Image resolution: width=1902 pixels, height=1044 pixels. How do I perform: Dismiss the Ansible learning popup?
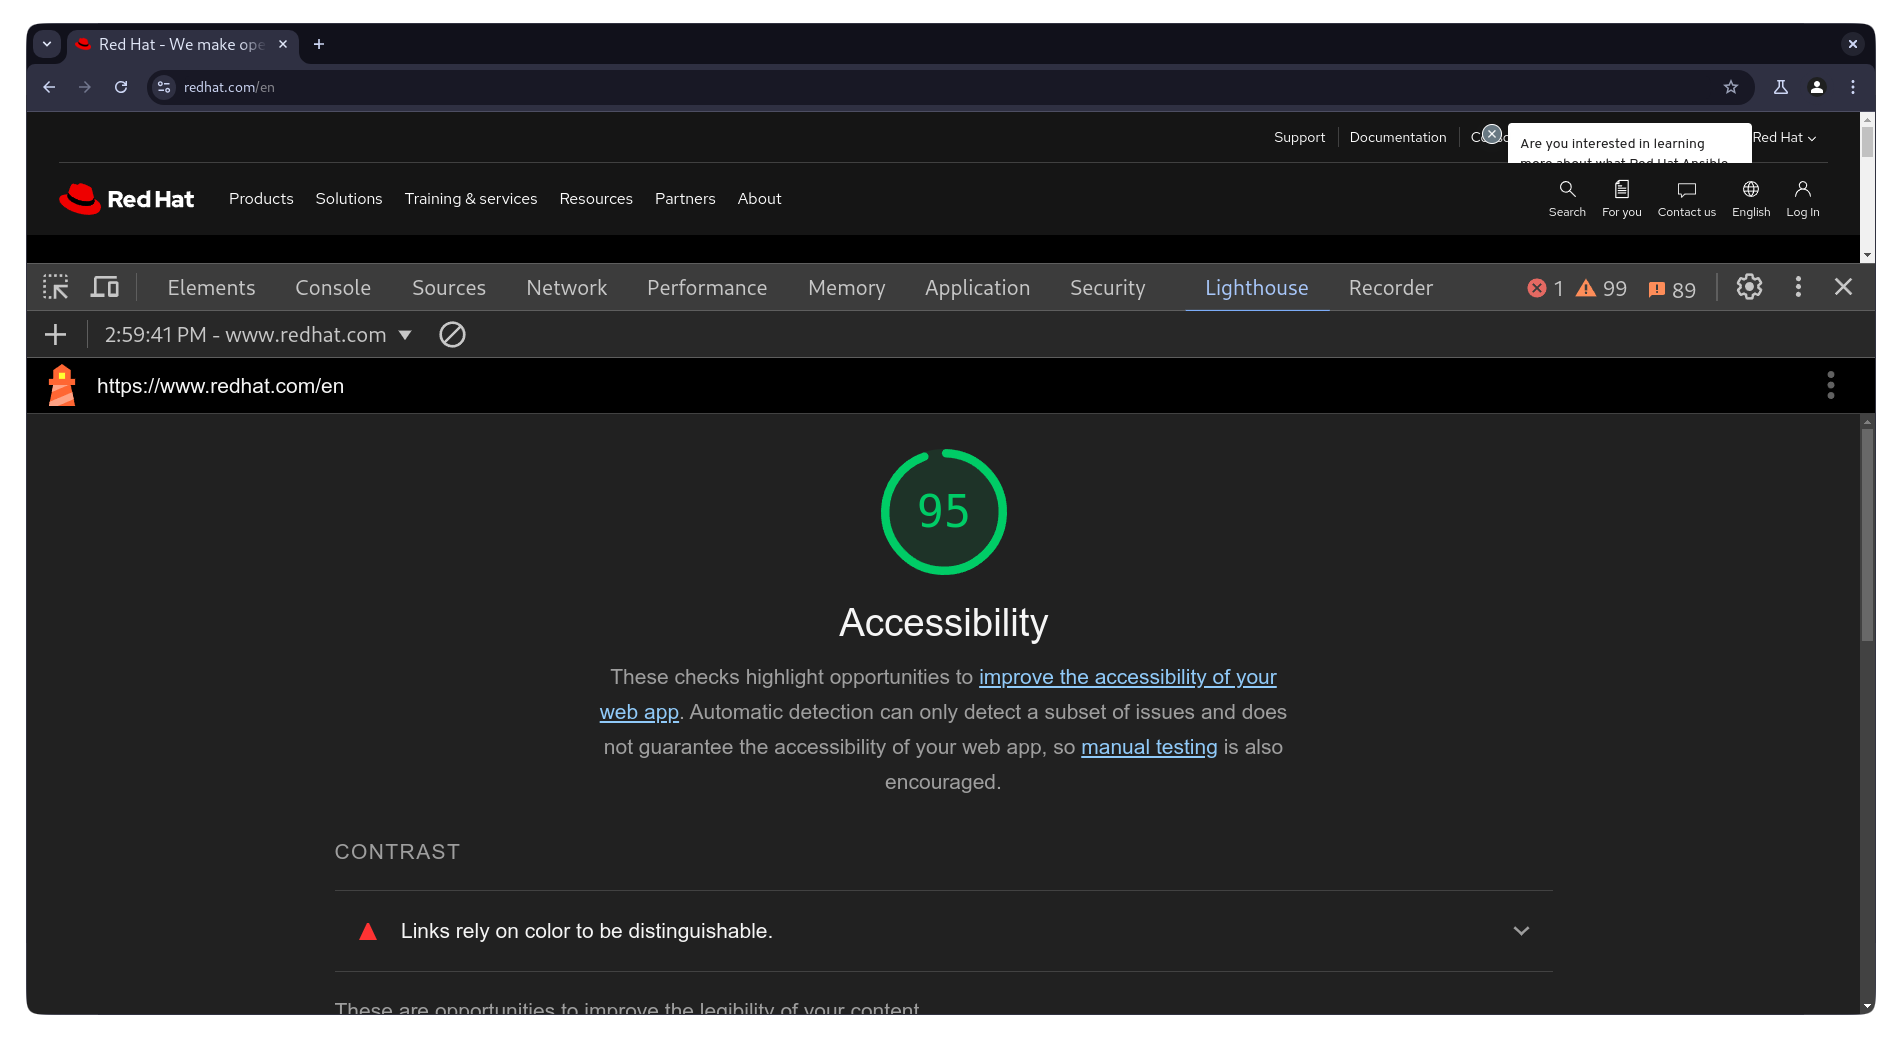[x=1492, y=134]
